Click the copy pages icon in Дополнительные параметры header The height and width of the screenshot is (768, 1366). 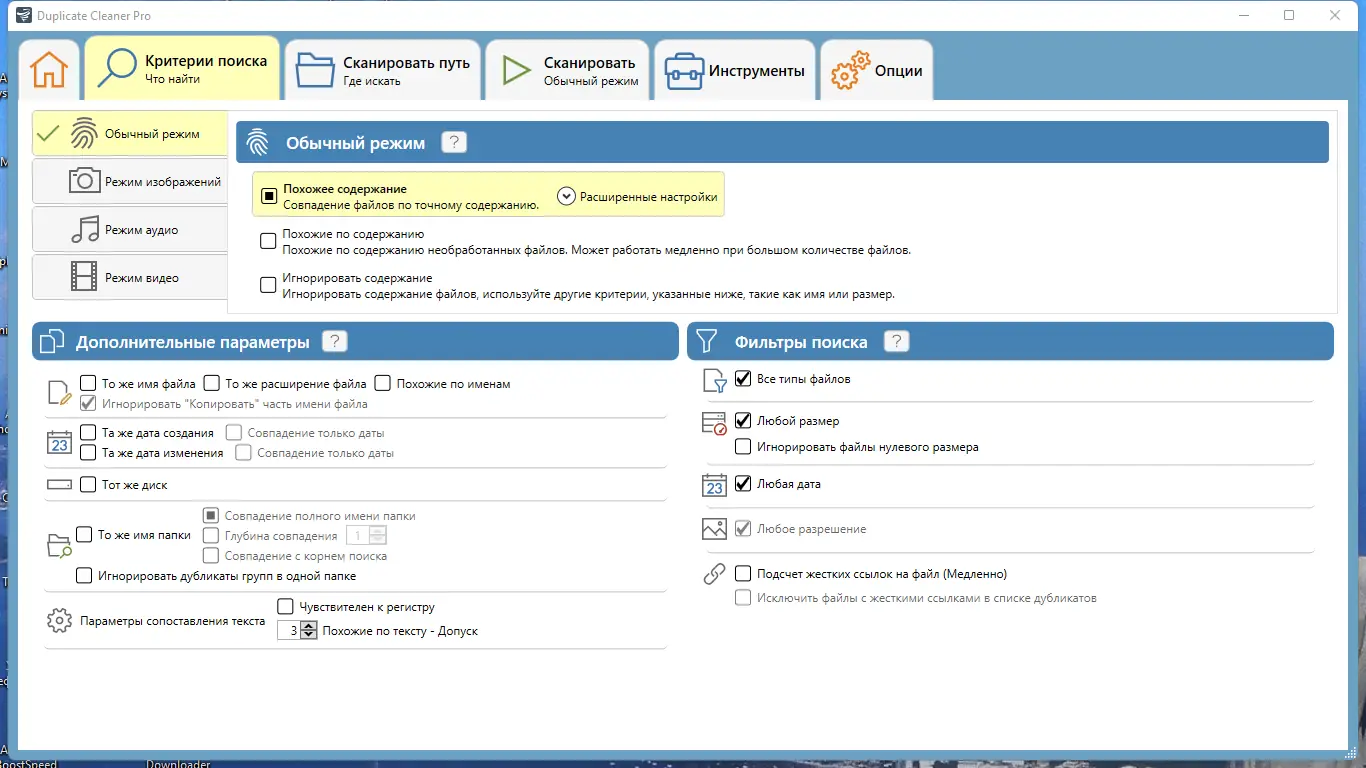51,342
